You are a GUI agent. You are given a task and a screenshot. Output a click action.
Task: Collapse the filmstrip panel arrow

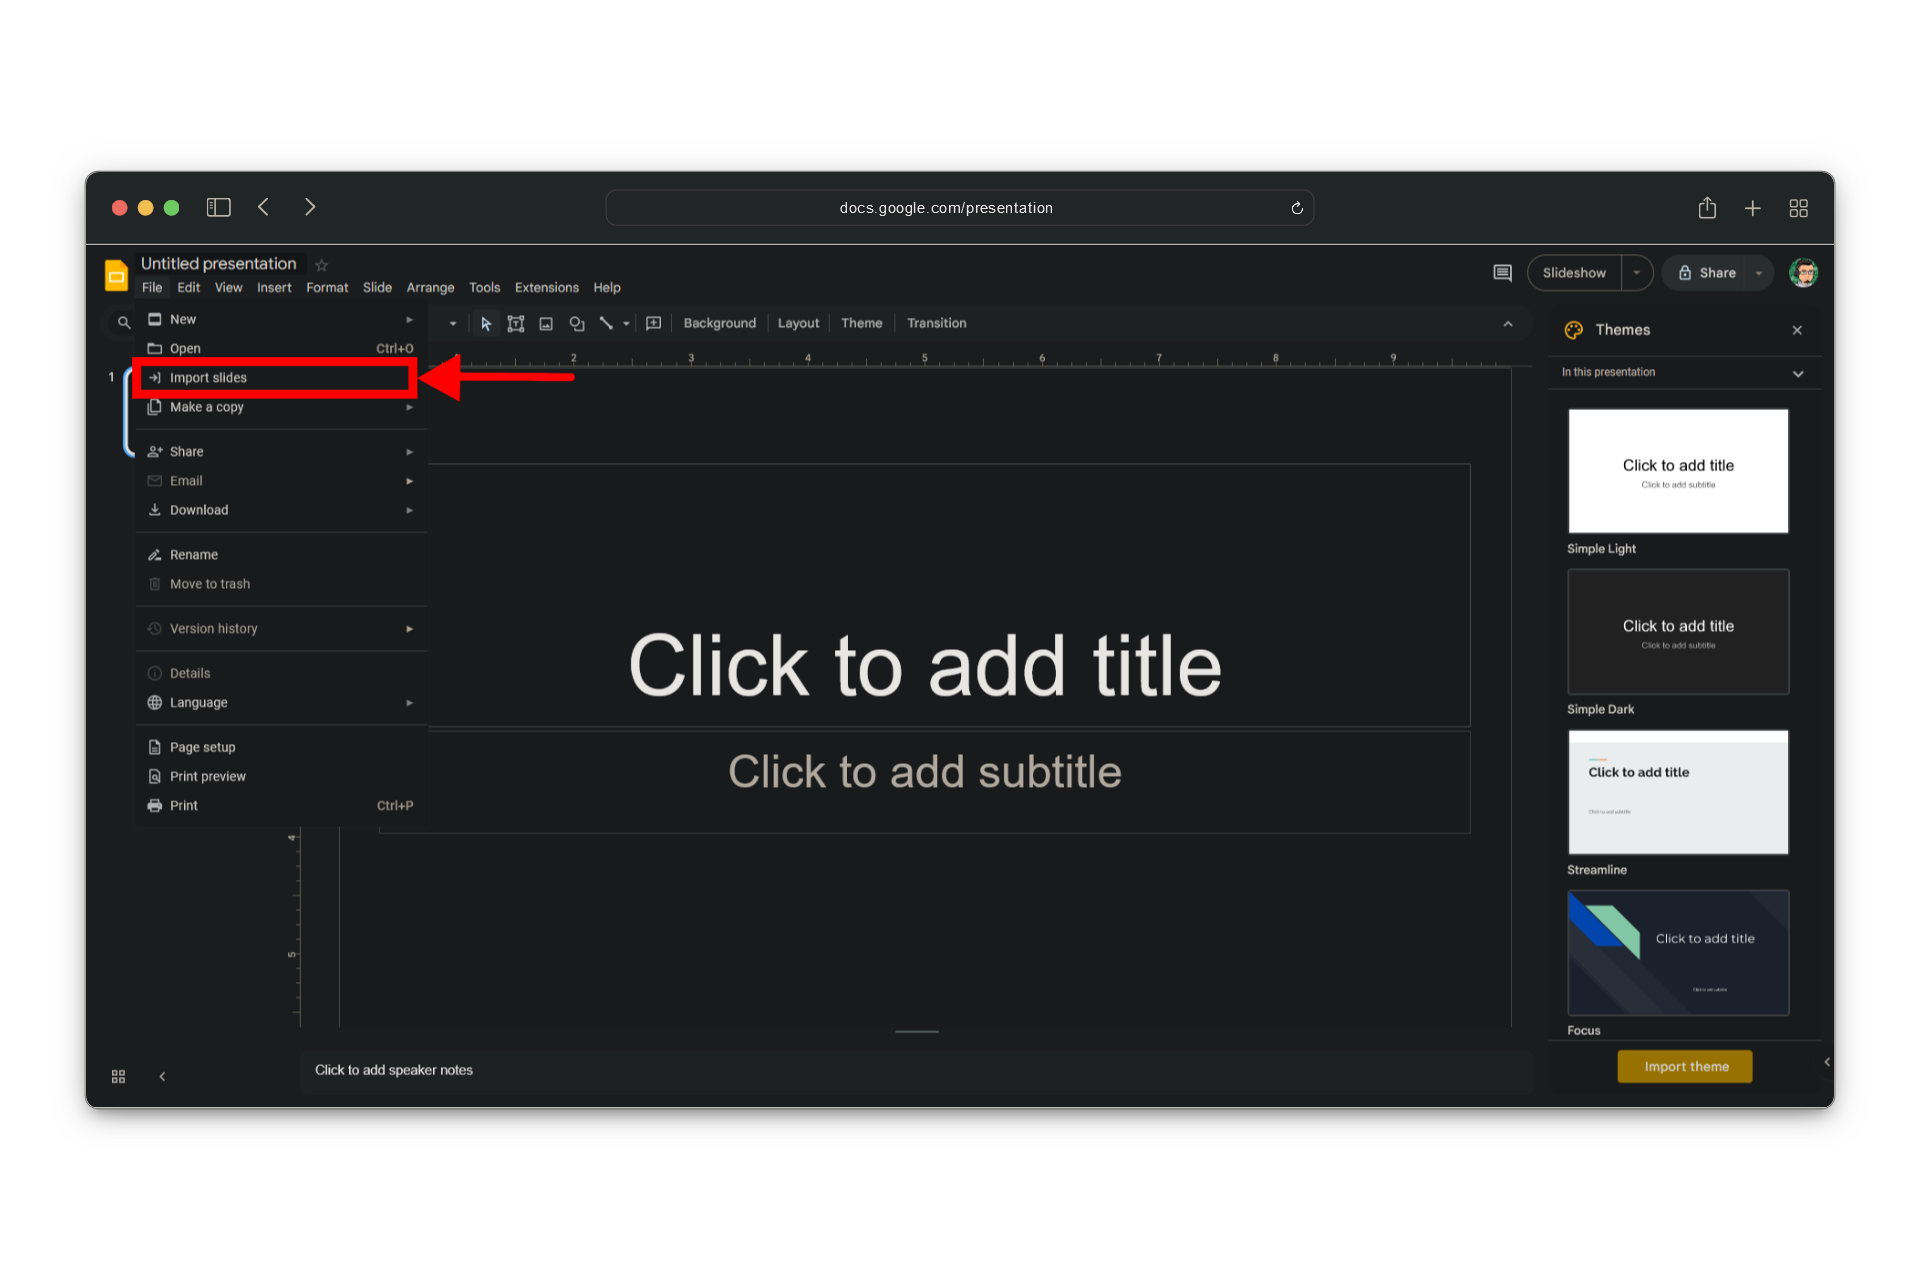pos(162,1076)
